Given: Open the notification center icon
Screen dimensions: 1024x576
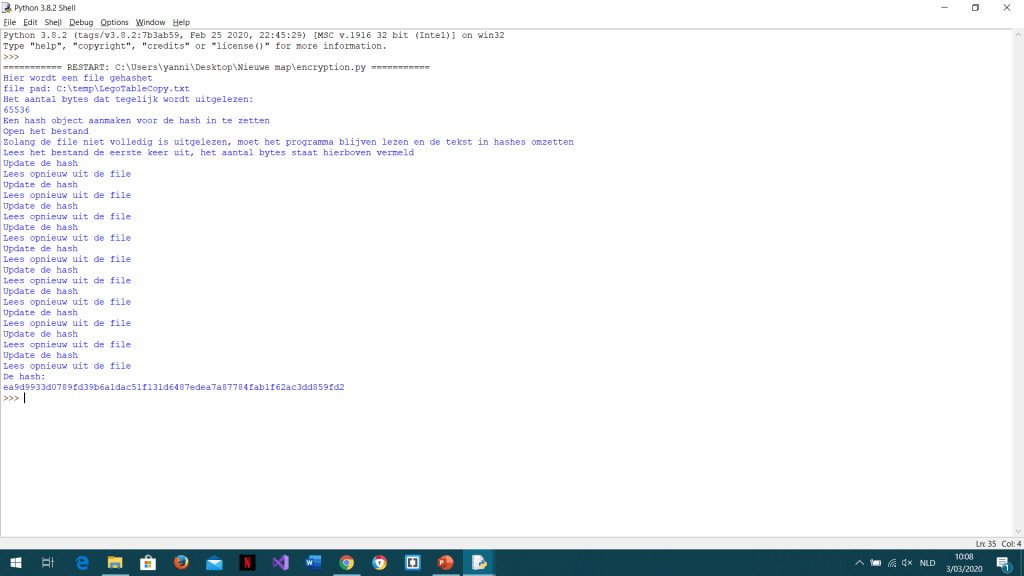Looking at the screenshot, I should (1003, 563).
